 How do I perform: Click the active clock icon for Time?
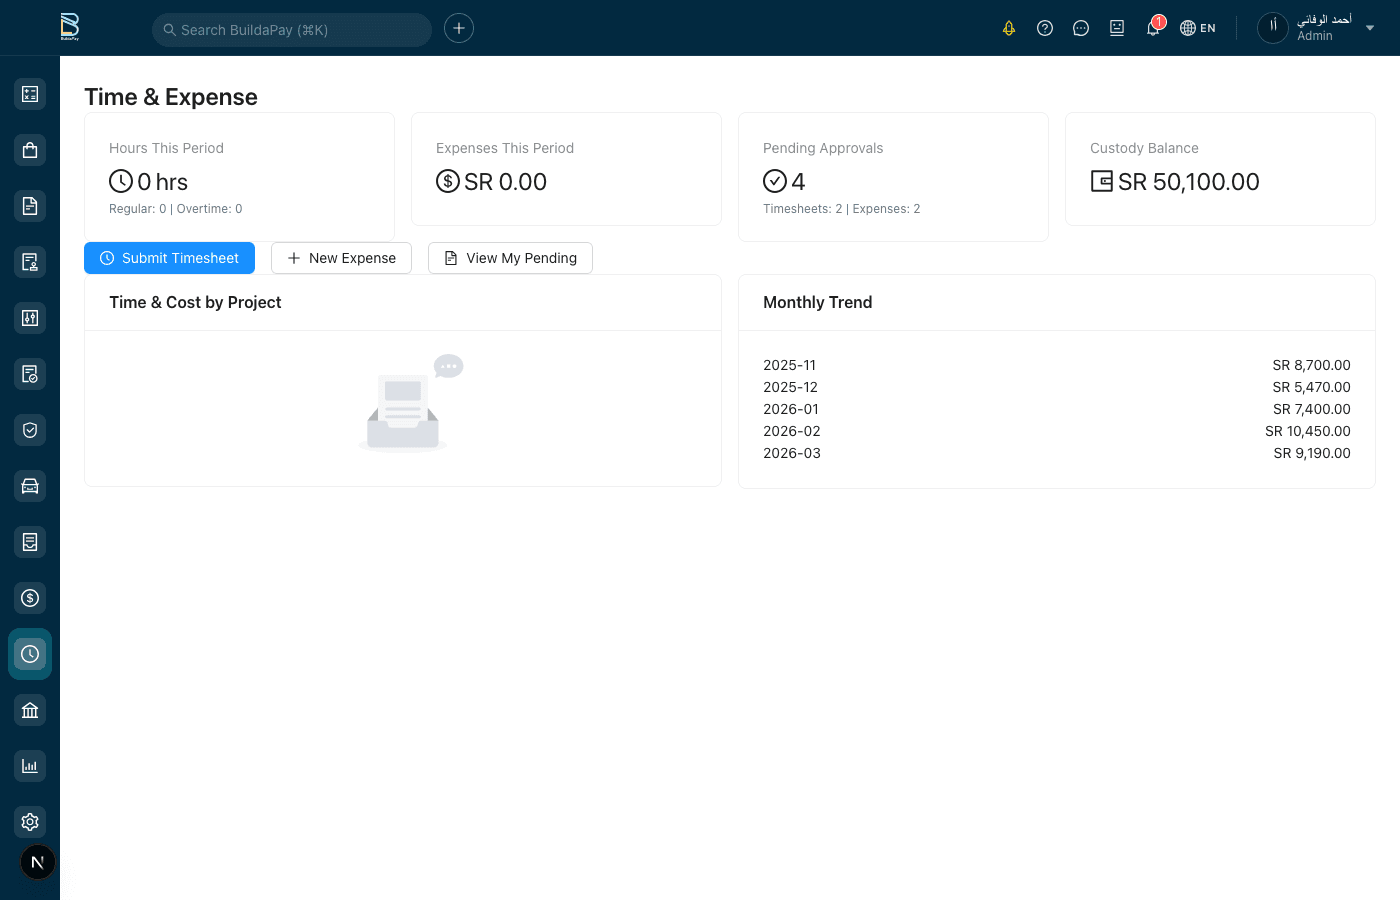(x=29, y=653)
